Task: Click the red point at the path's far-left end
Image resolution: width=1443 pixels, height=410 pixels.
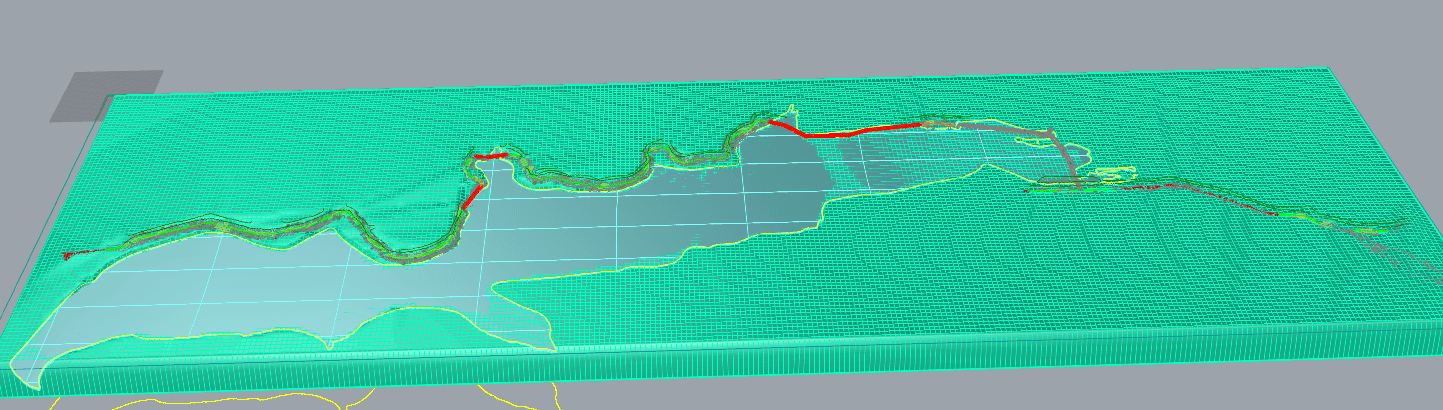Action: pos(67,256)
